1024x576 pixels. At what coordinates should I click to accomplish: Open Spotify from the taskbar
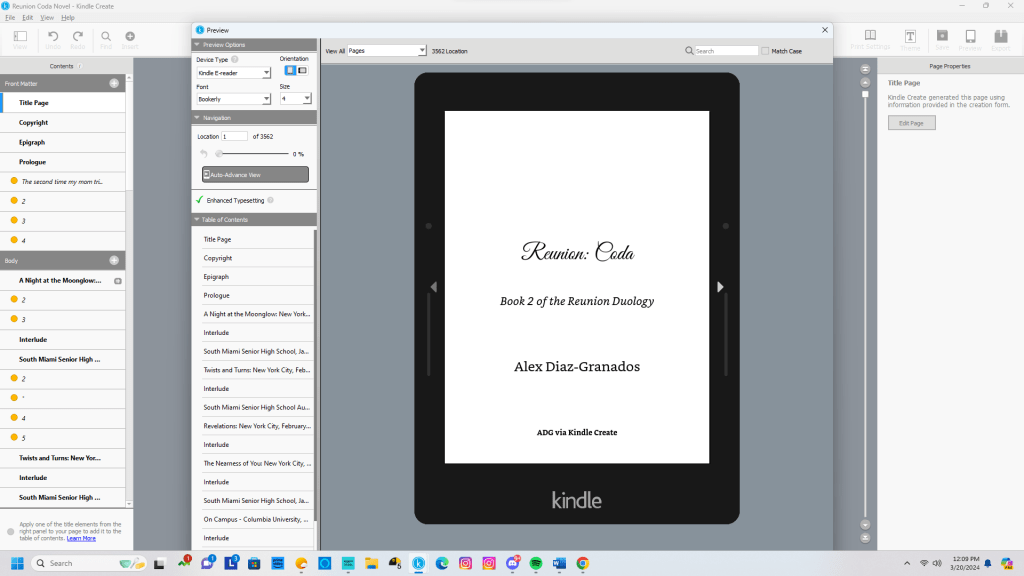(x=535, y=563)
